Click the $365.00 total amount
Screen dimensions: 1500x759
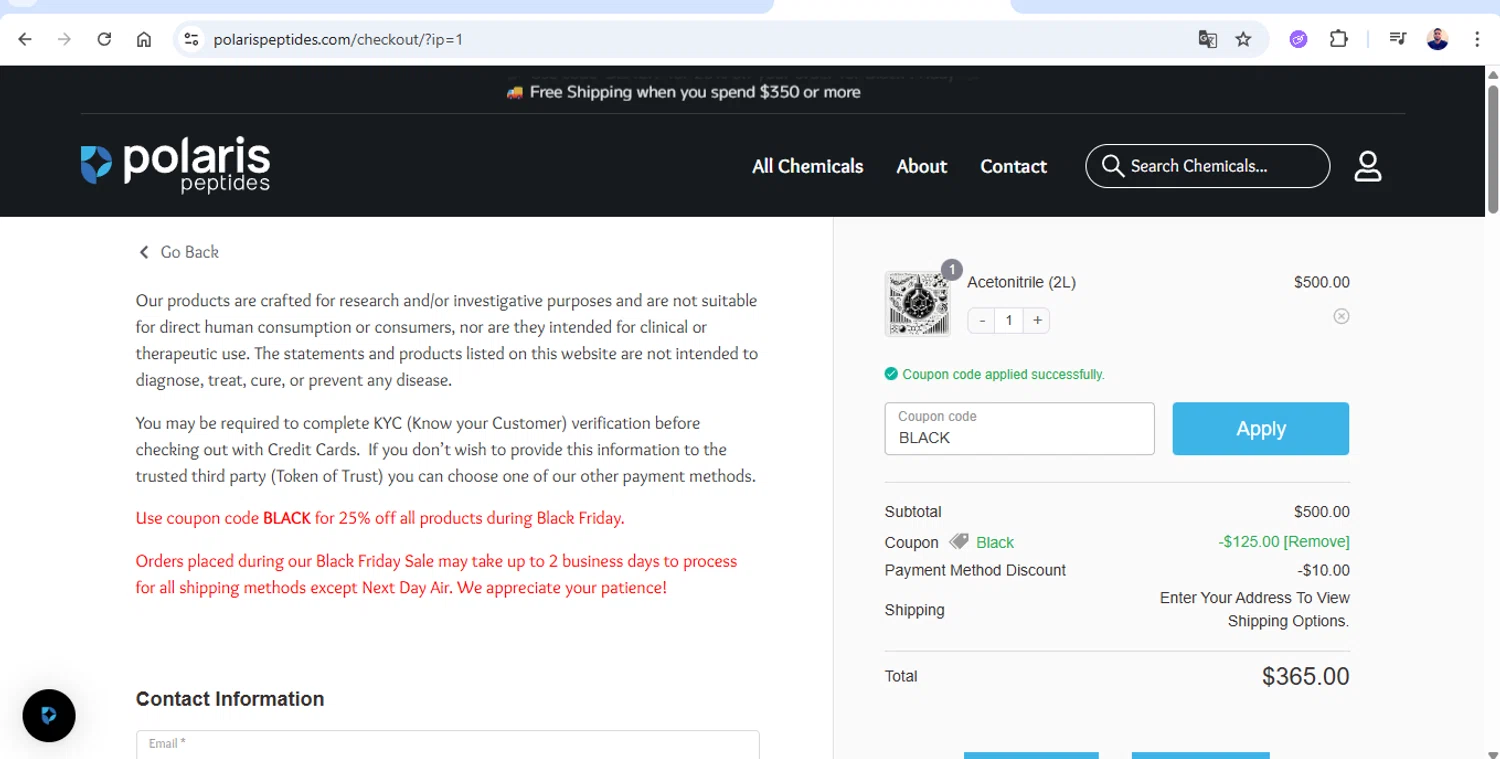click(x=1305, y=676)
